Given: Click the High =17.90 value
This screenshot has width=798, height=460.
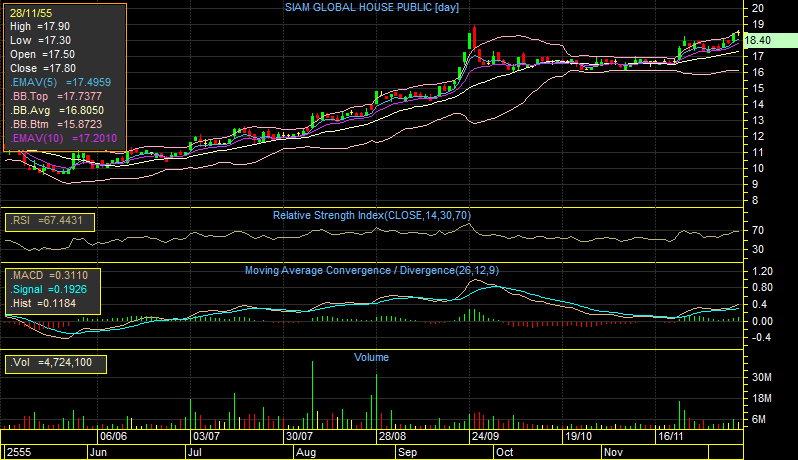Looking at the screenshot, I should pyautogui.click(x=40, y=26).
